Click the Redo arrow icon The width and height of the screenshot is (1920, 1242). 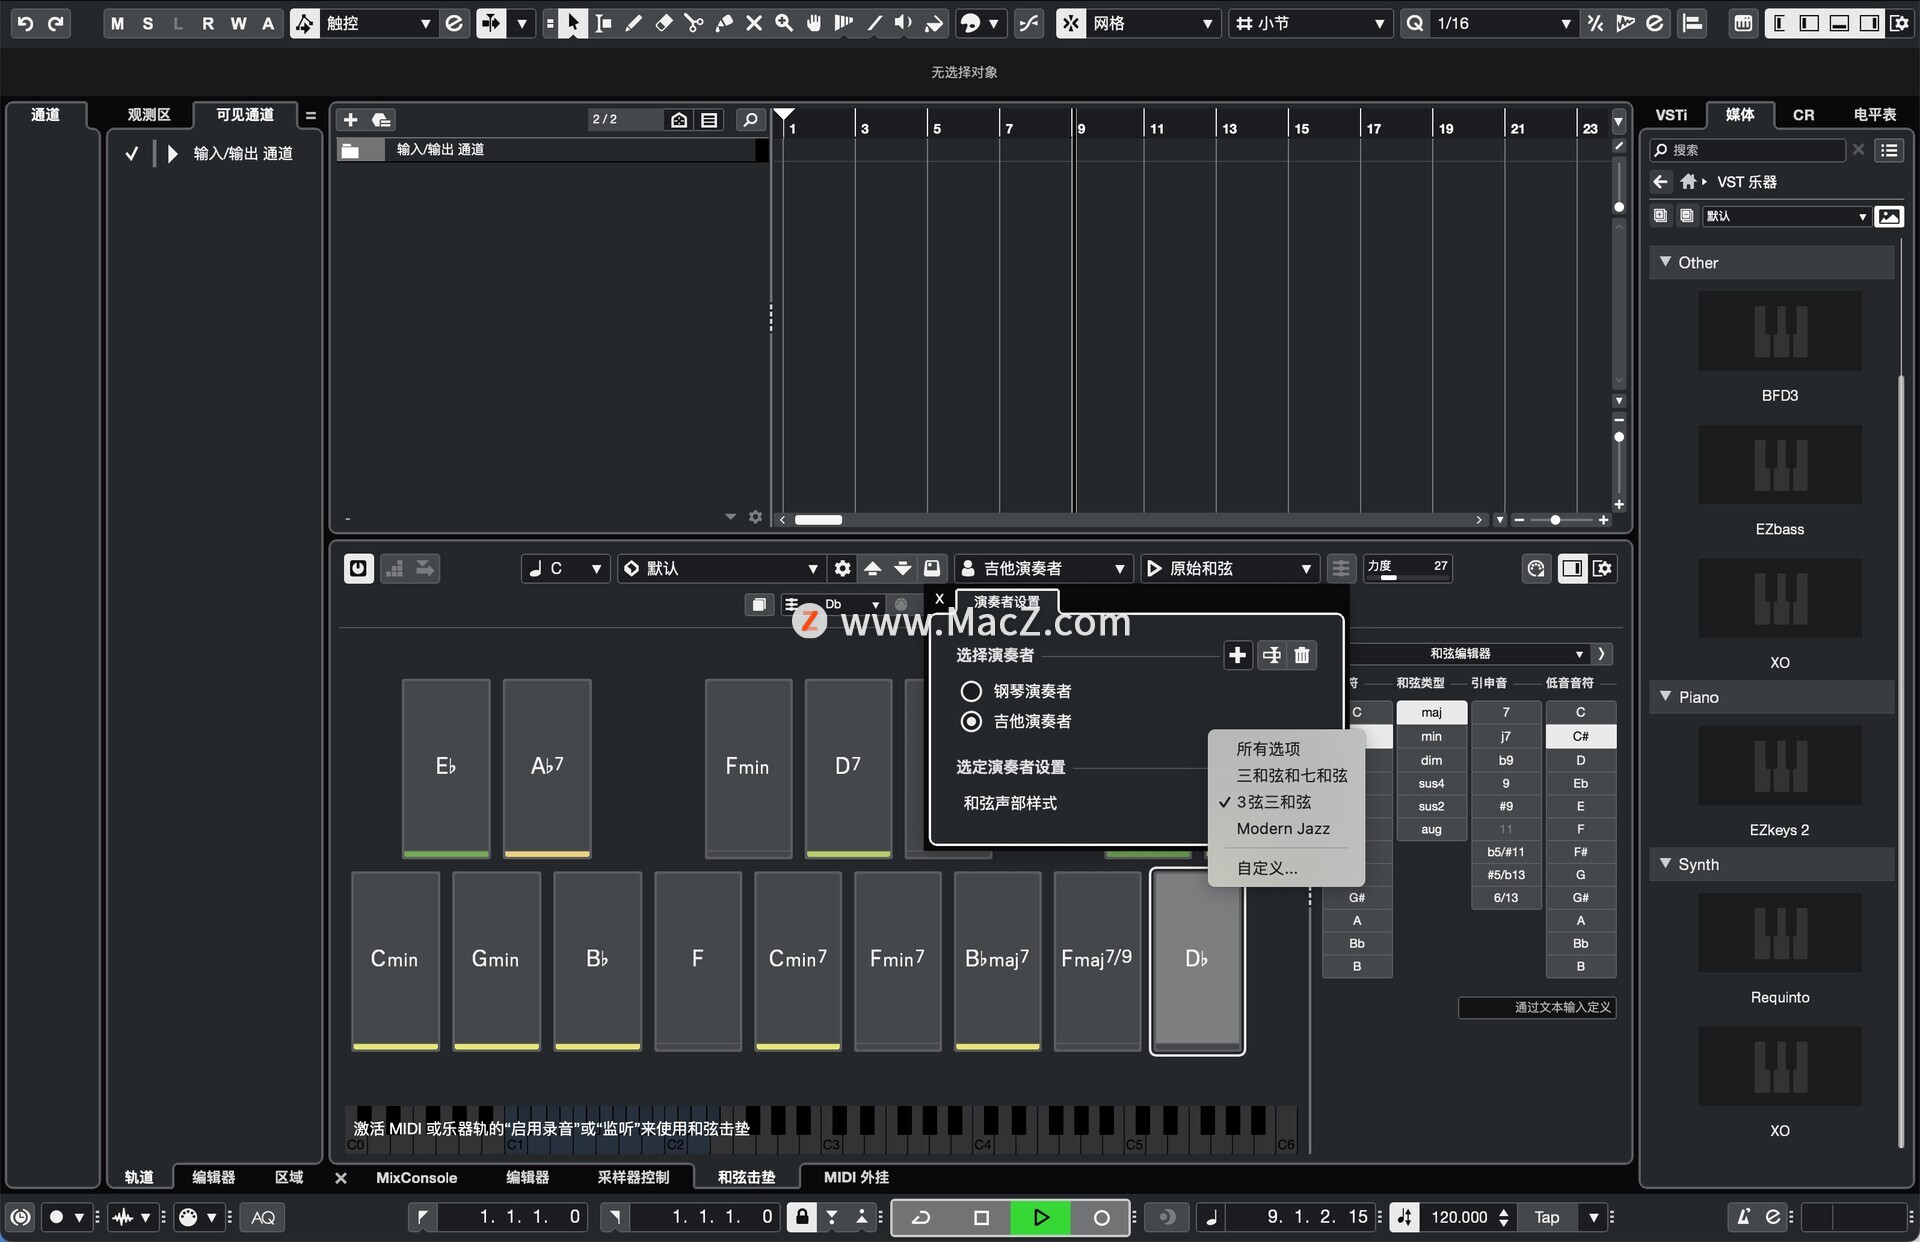coord(56,22)
